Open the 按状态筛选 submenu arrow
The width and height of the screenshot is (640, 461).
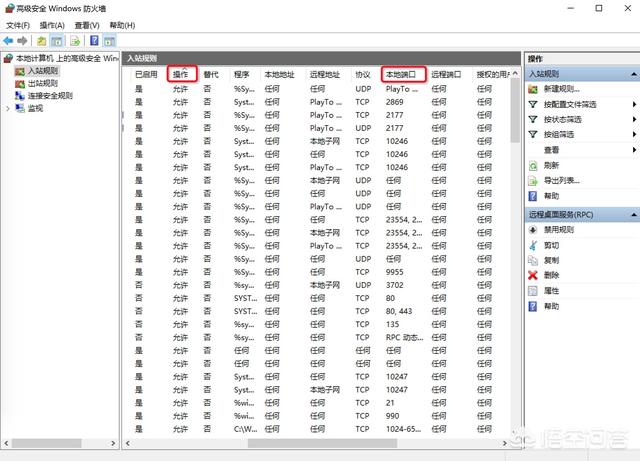(634, 119)
